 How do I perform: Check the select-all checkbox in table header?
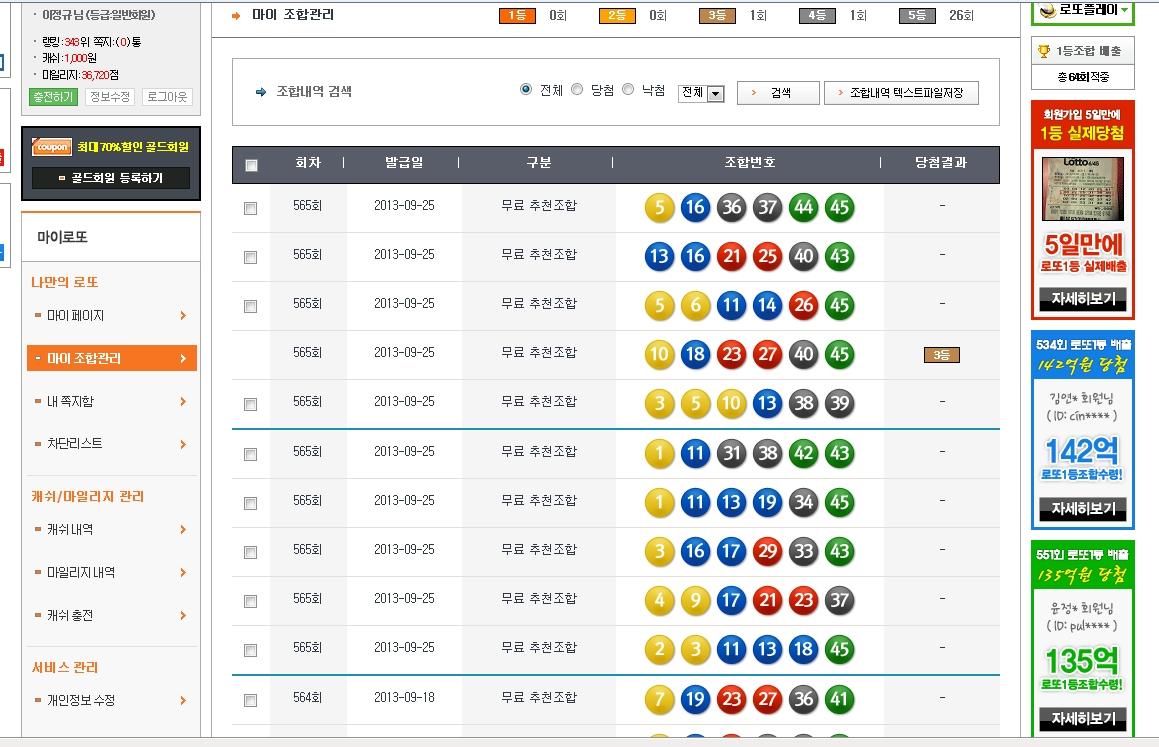[x=251, y=165]
